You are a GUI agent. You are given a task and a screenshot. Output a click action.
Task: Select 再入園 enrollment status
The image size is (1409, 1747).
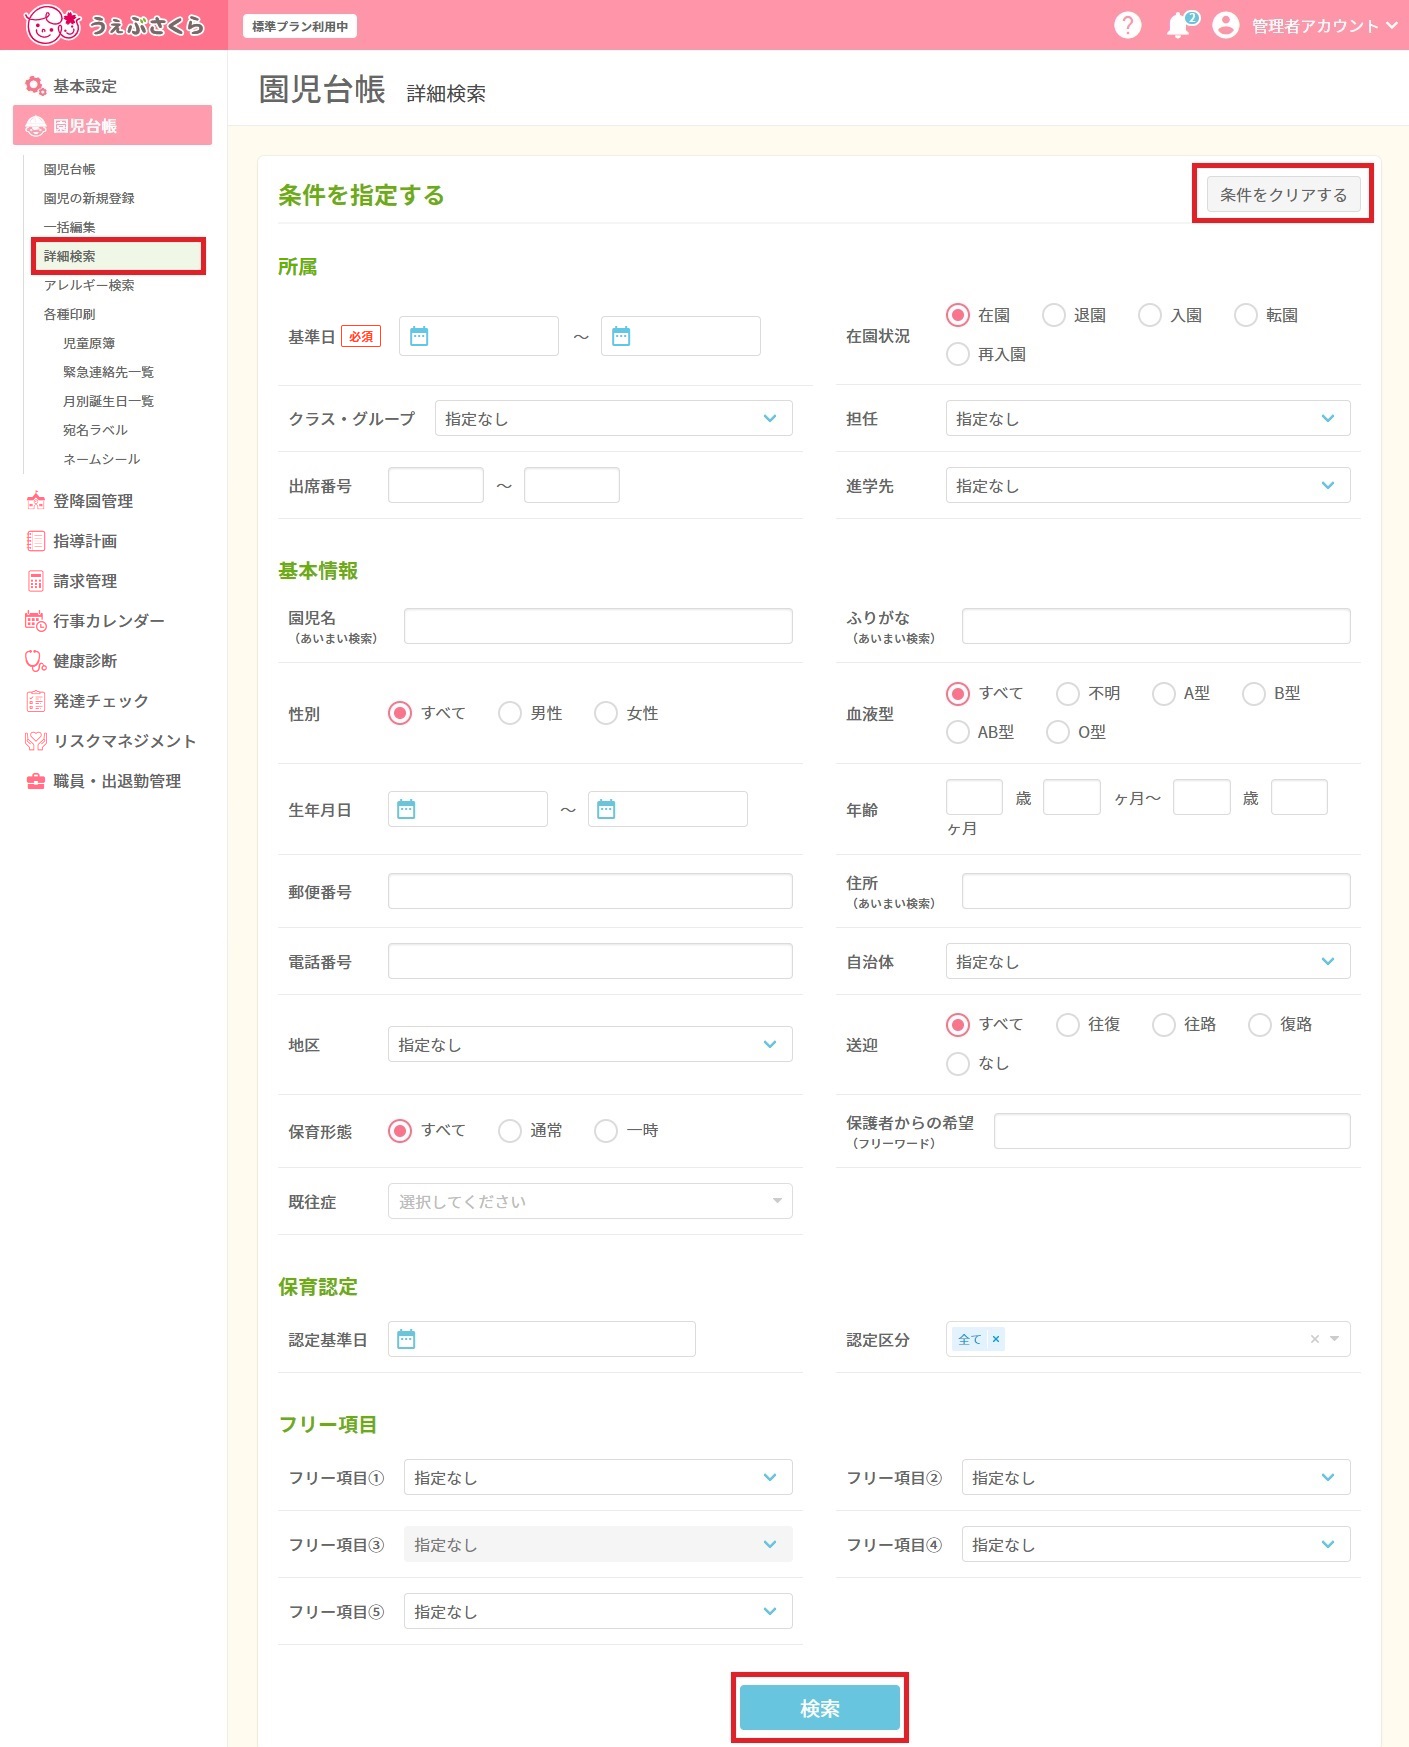coord(958,354)
